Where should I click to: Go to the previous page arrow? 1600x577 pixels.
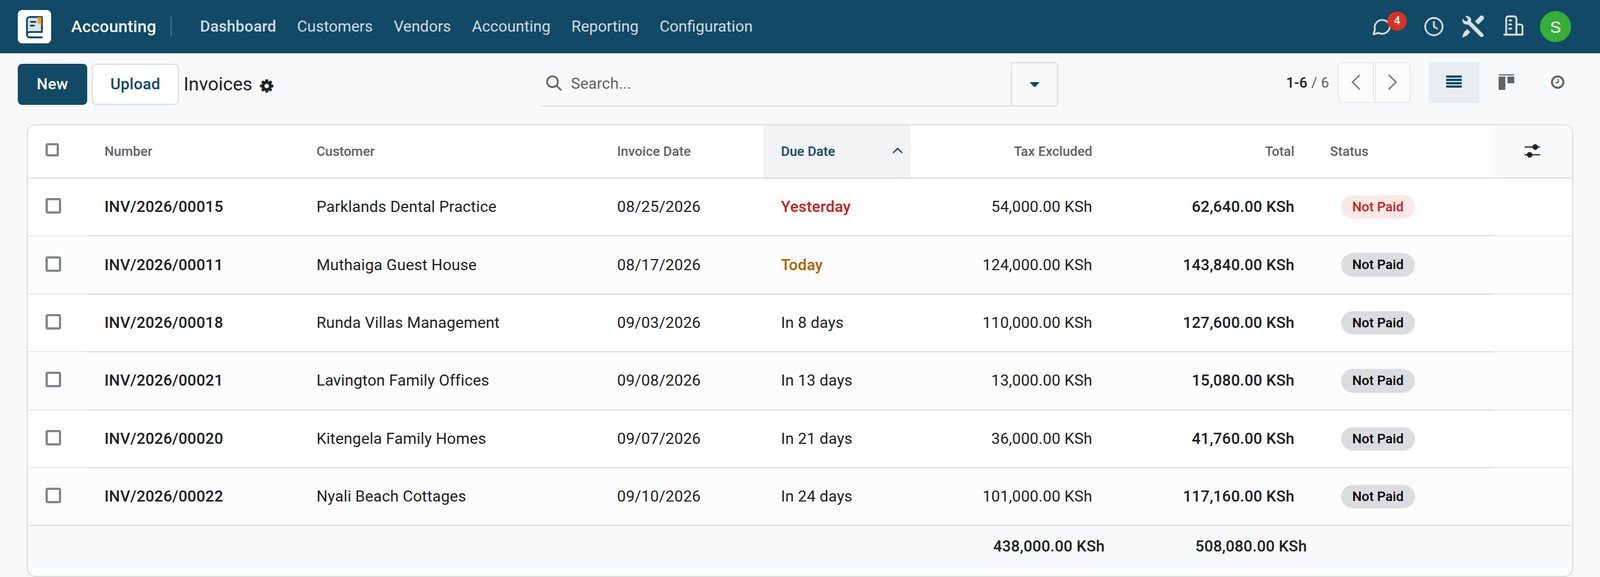tap(1356, 83)
